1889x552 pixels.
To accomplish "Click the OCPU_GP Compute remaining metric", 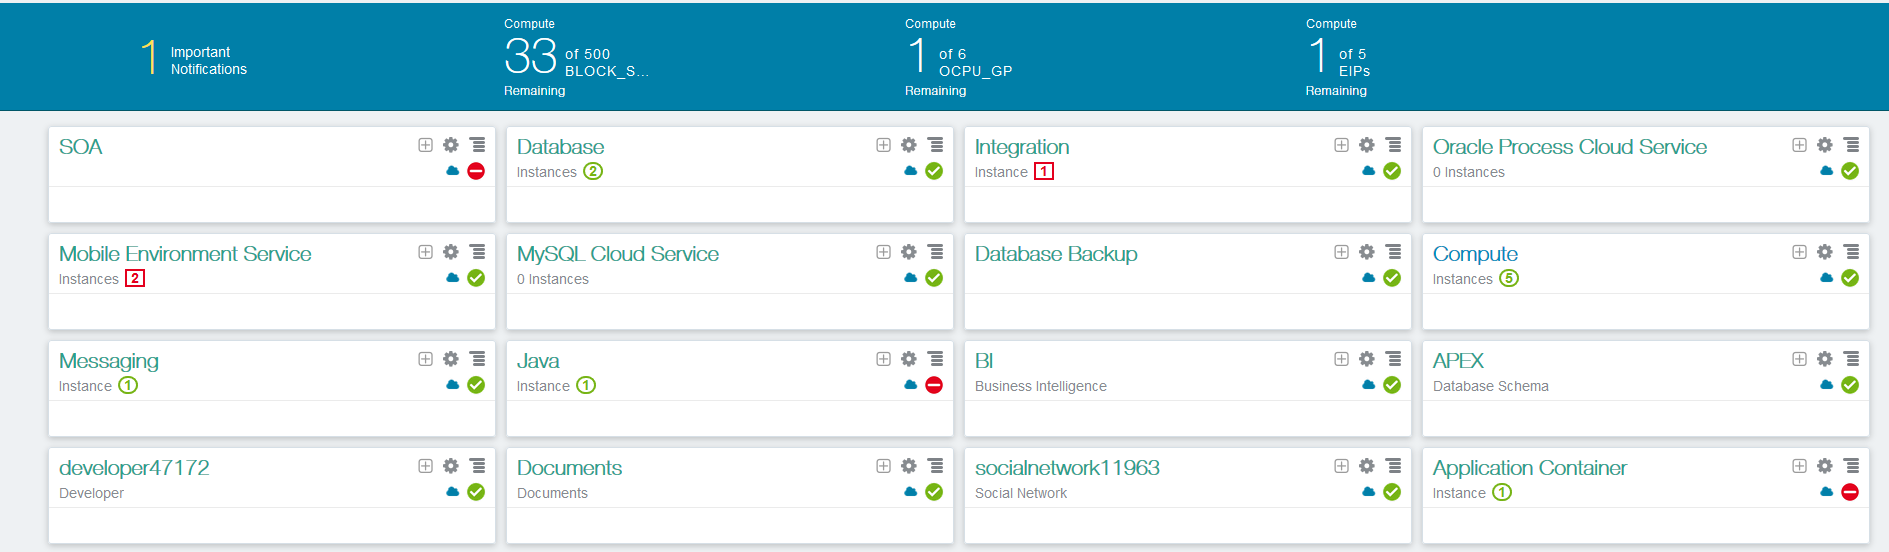I will point(959,57).
